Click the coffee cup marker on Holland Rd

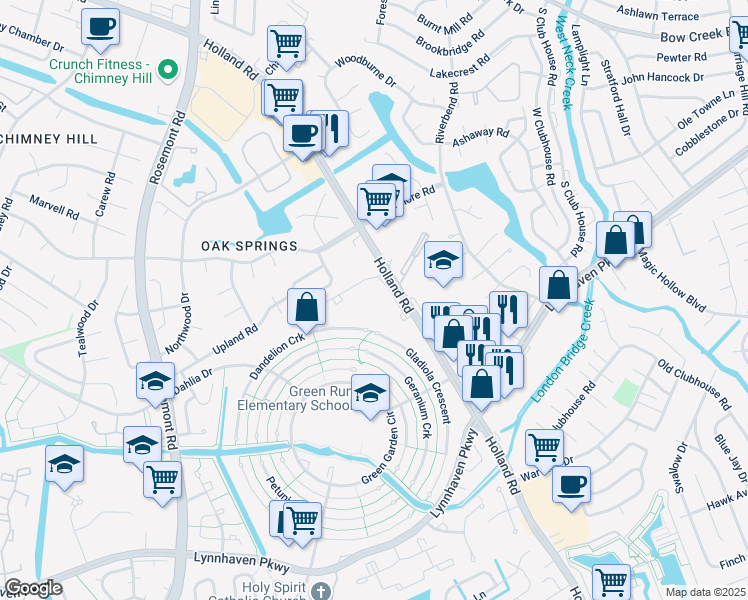pos(302,134)
